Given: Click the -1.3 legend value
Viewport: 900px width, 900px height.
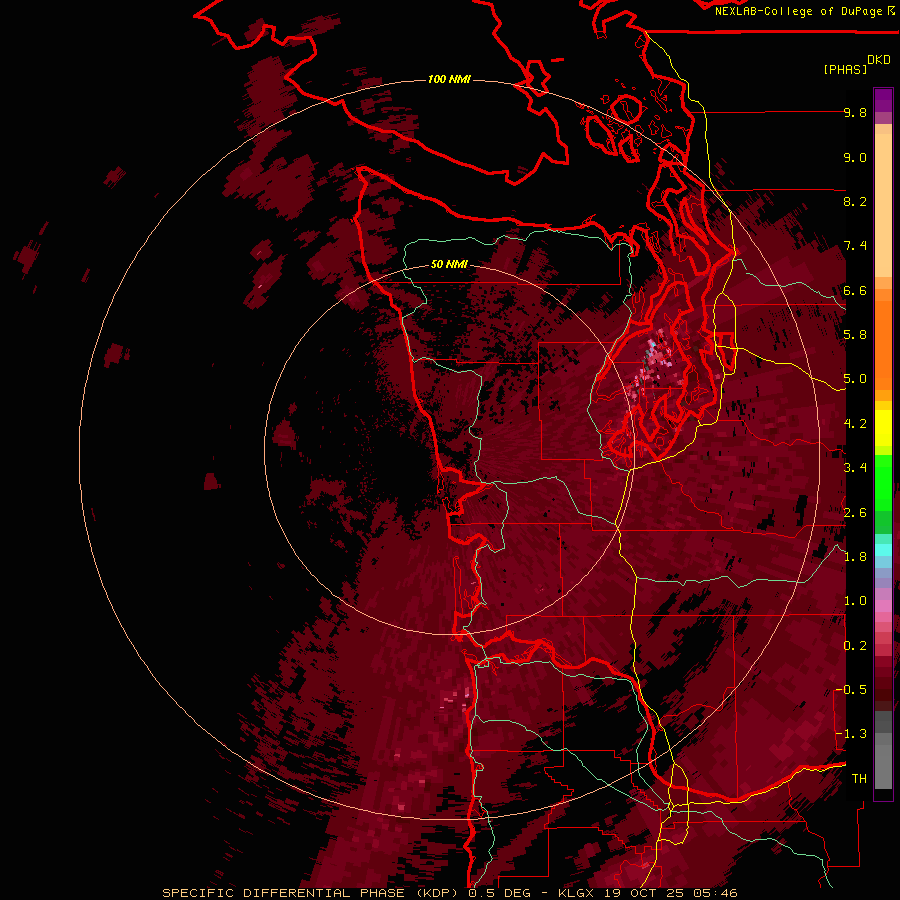Looking at the screenshot, I should point(851,734).
